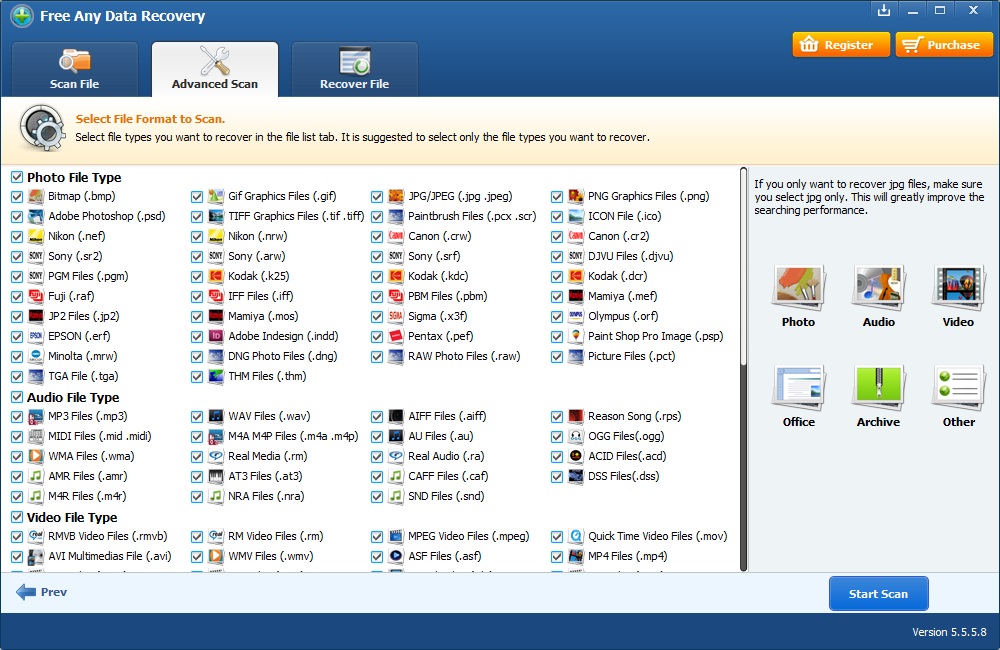Click the Start Scan button
This screenshot has height=650, width=1000.
click(x=878, y=592)
